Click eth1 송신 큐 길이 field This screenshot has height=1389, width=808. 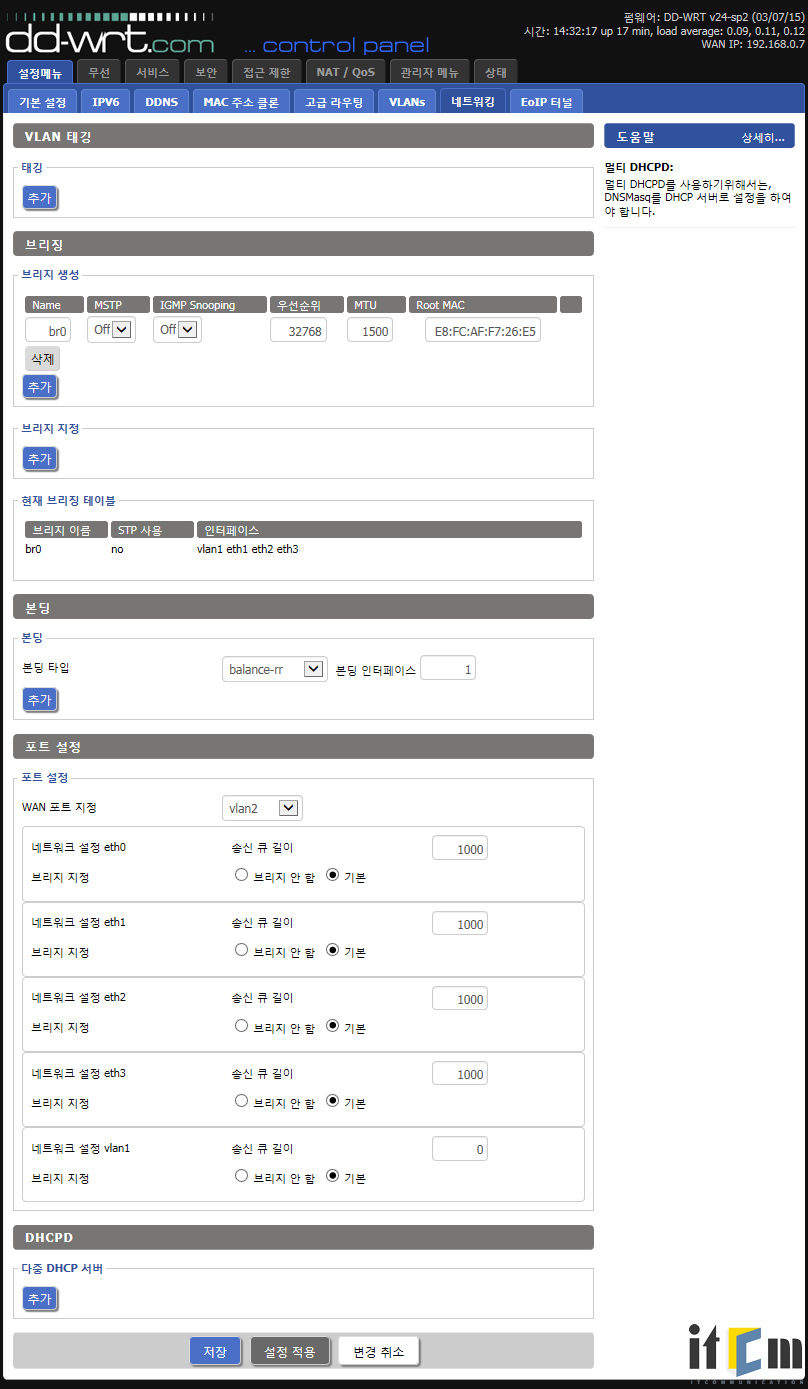click(460, 923)
